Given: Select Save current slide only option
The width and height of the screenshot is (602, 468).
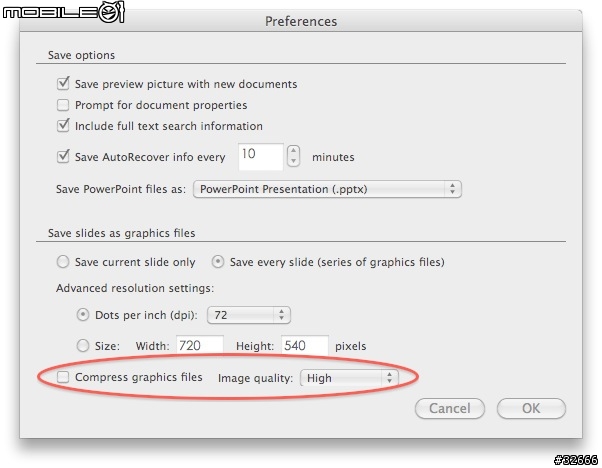Looking at the screenshot, I should 63,262.
